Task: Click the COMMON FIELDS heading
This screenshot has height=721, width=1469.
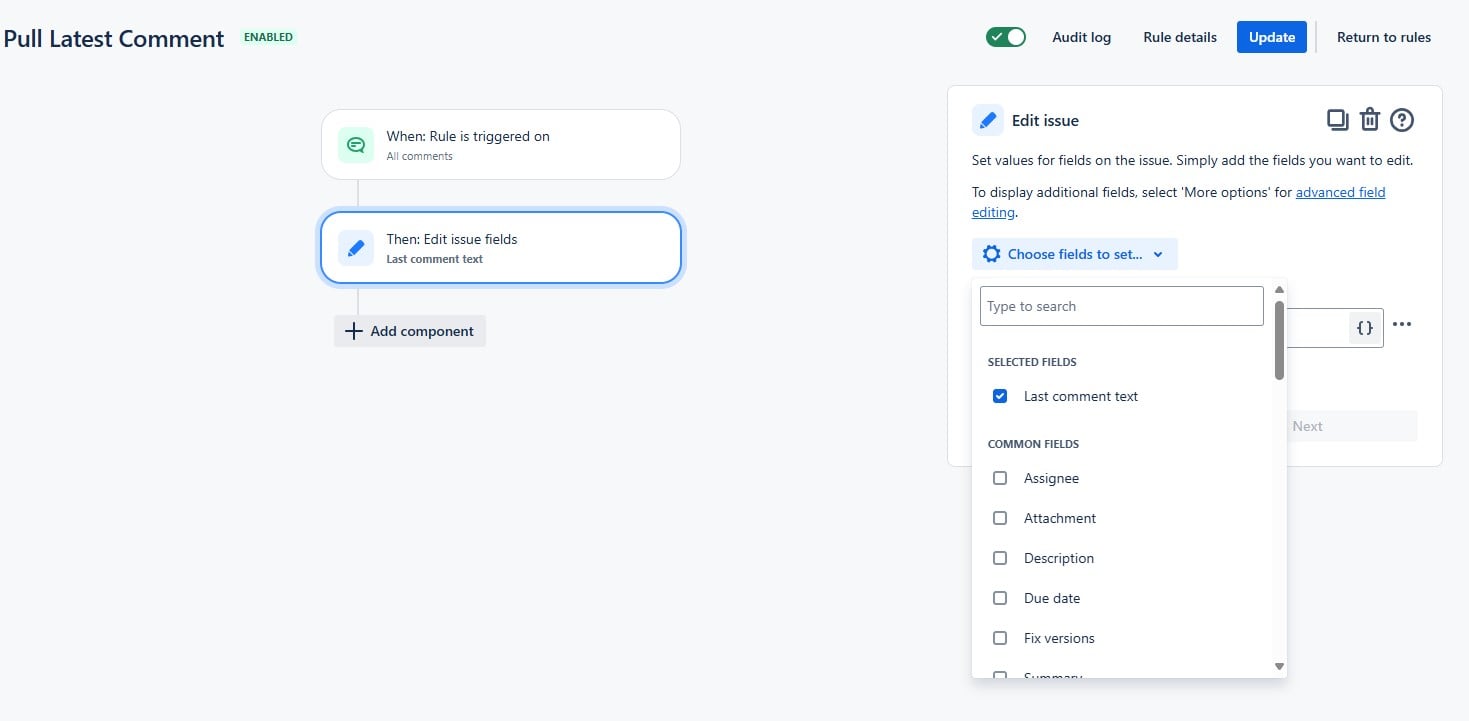Action: [1034, 444]
